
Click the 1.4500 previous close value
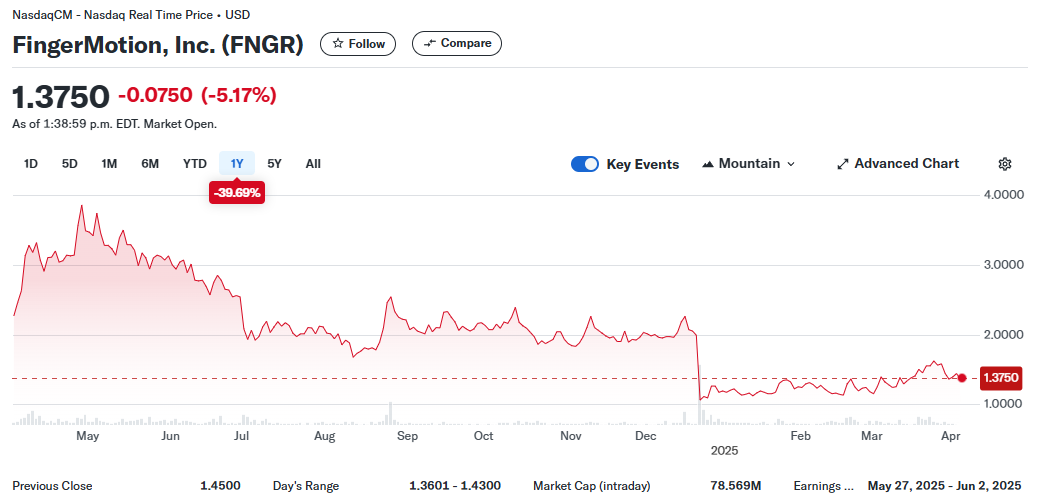pos(221,486)
